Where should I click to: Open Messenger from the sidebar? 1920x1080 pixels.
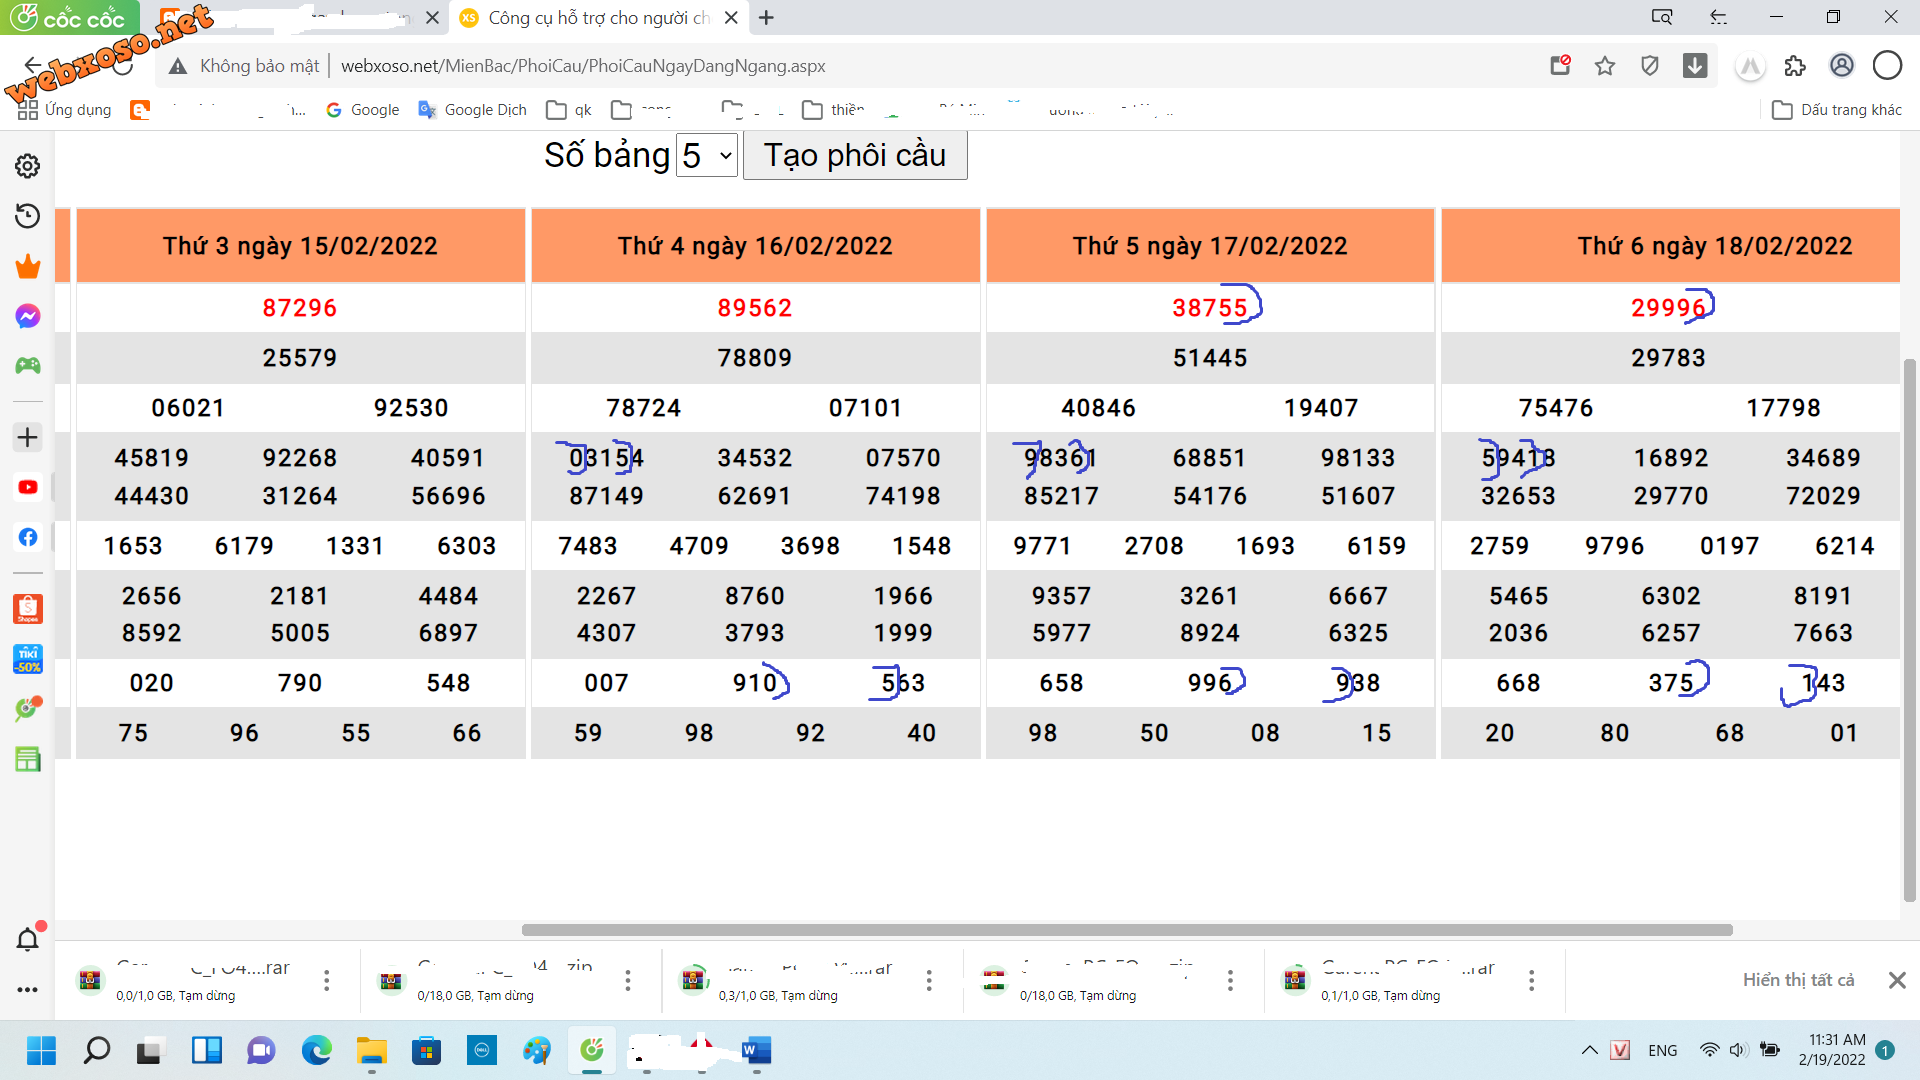click(28, 316)
